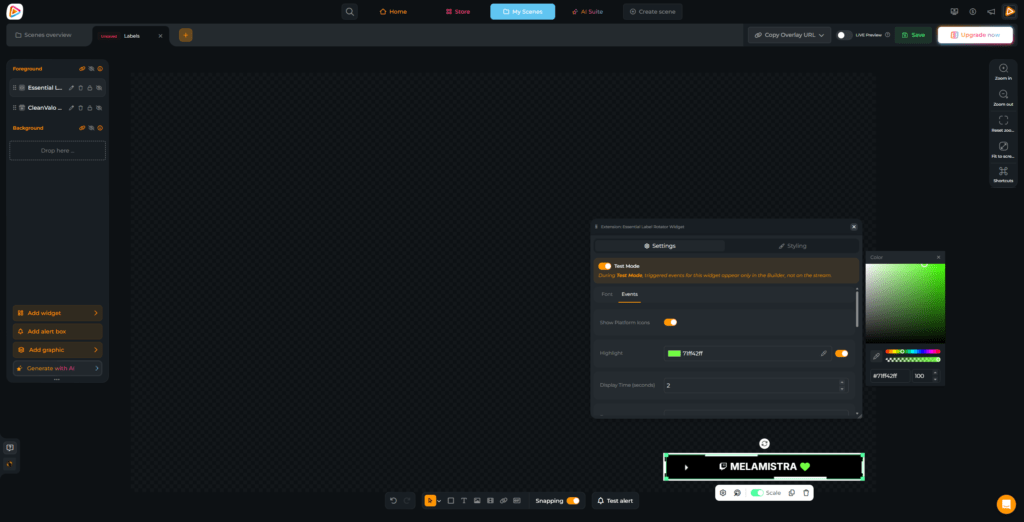Click the Save button
Image resolution: width=1024 pixels, height=522 pixels.
tap(912, 35)
